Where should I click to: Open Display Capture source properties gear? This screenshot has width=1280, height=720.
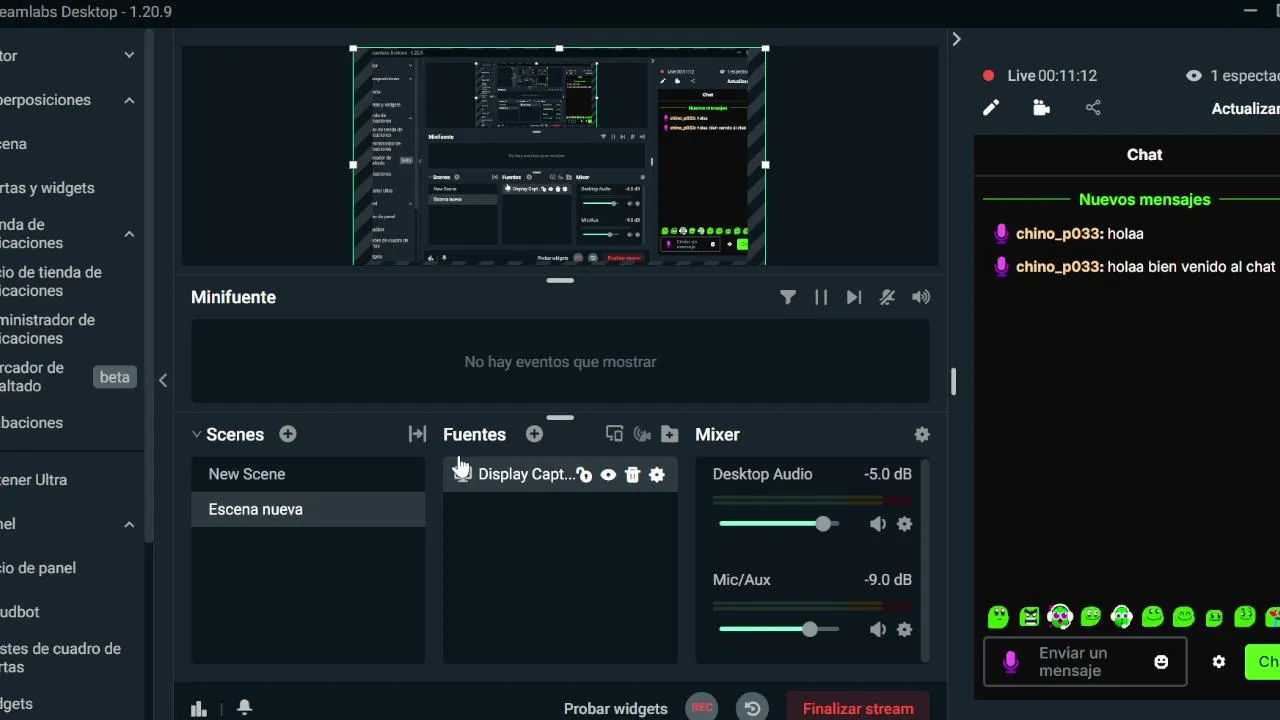point(657,475)
